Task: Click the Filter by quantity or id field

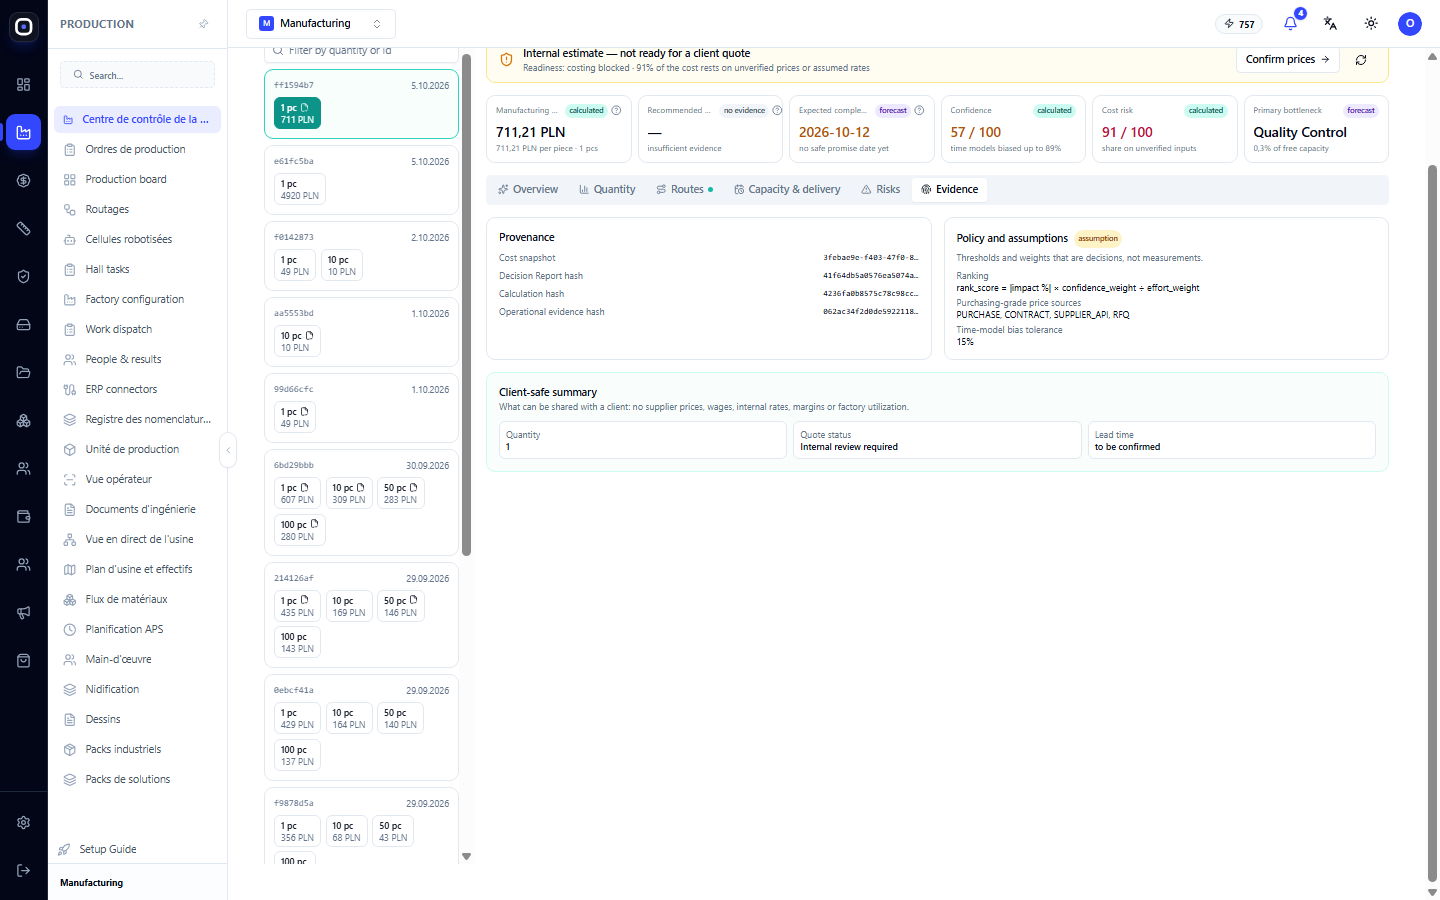Action: click(362, 51)
